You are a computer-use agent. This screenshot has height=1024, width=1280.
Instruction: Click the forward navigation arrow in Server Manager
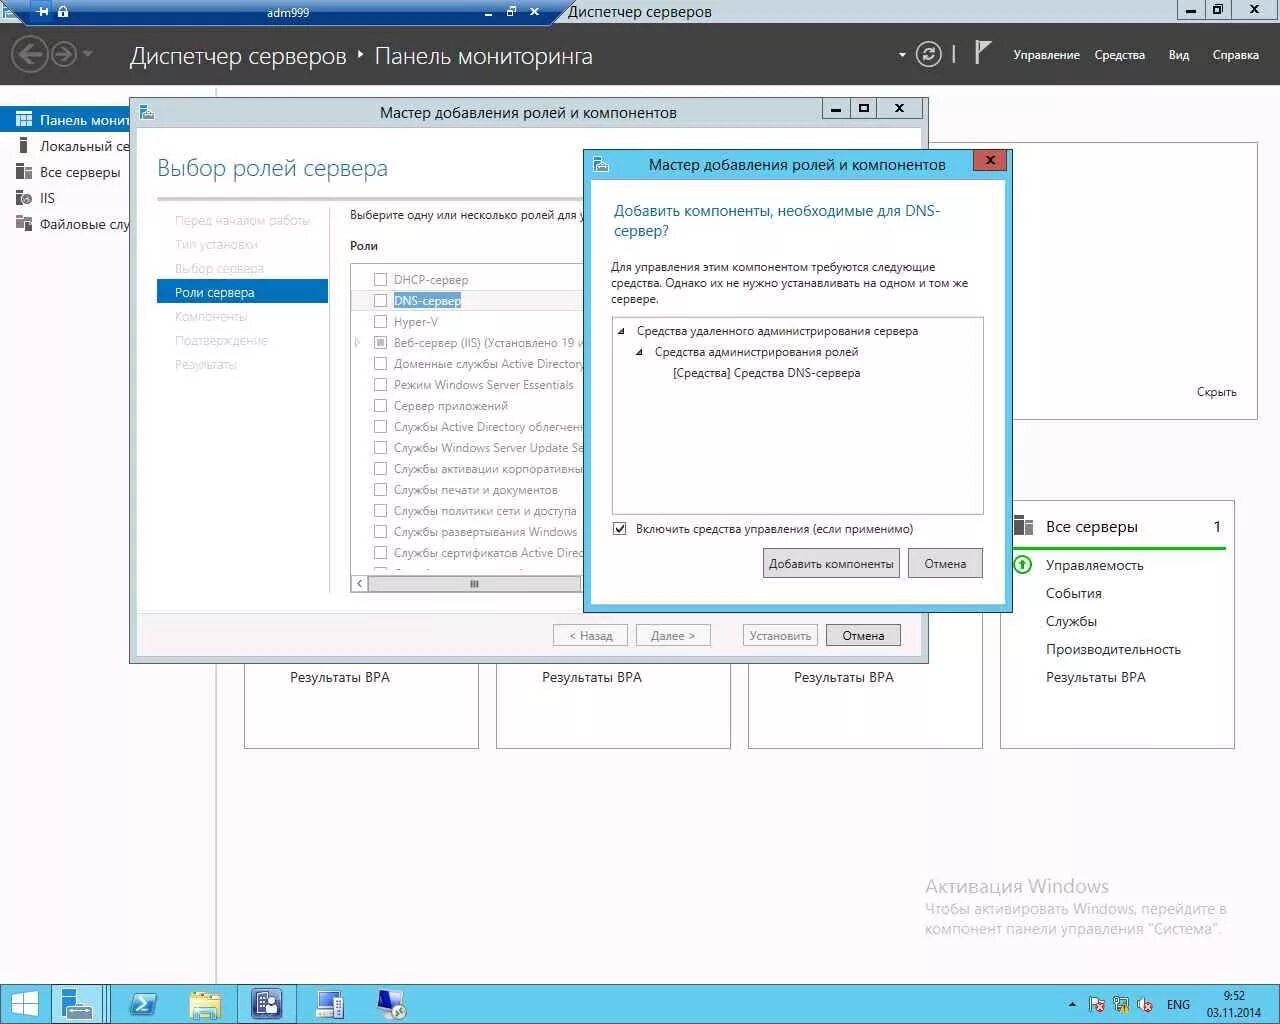64,54
